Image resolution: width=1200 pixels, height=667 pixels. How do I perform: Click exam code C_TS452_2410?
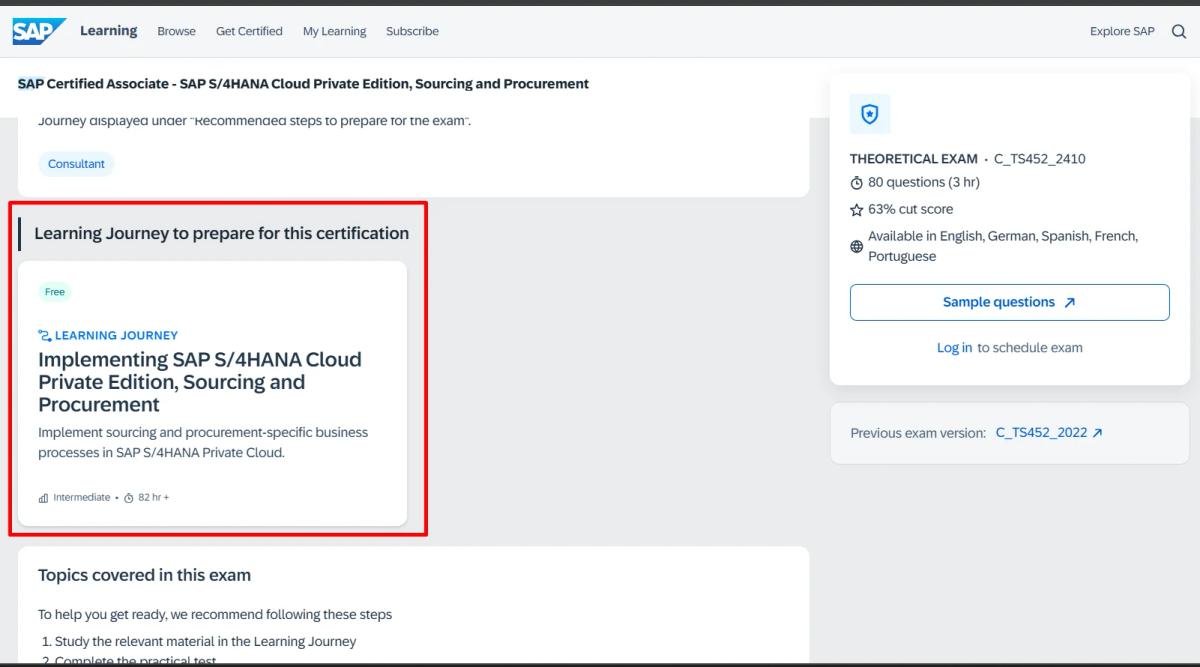[1039, 158]
